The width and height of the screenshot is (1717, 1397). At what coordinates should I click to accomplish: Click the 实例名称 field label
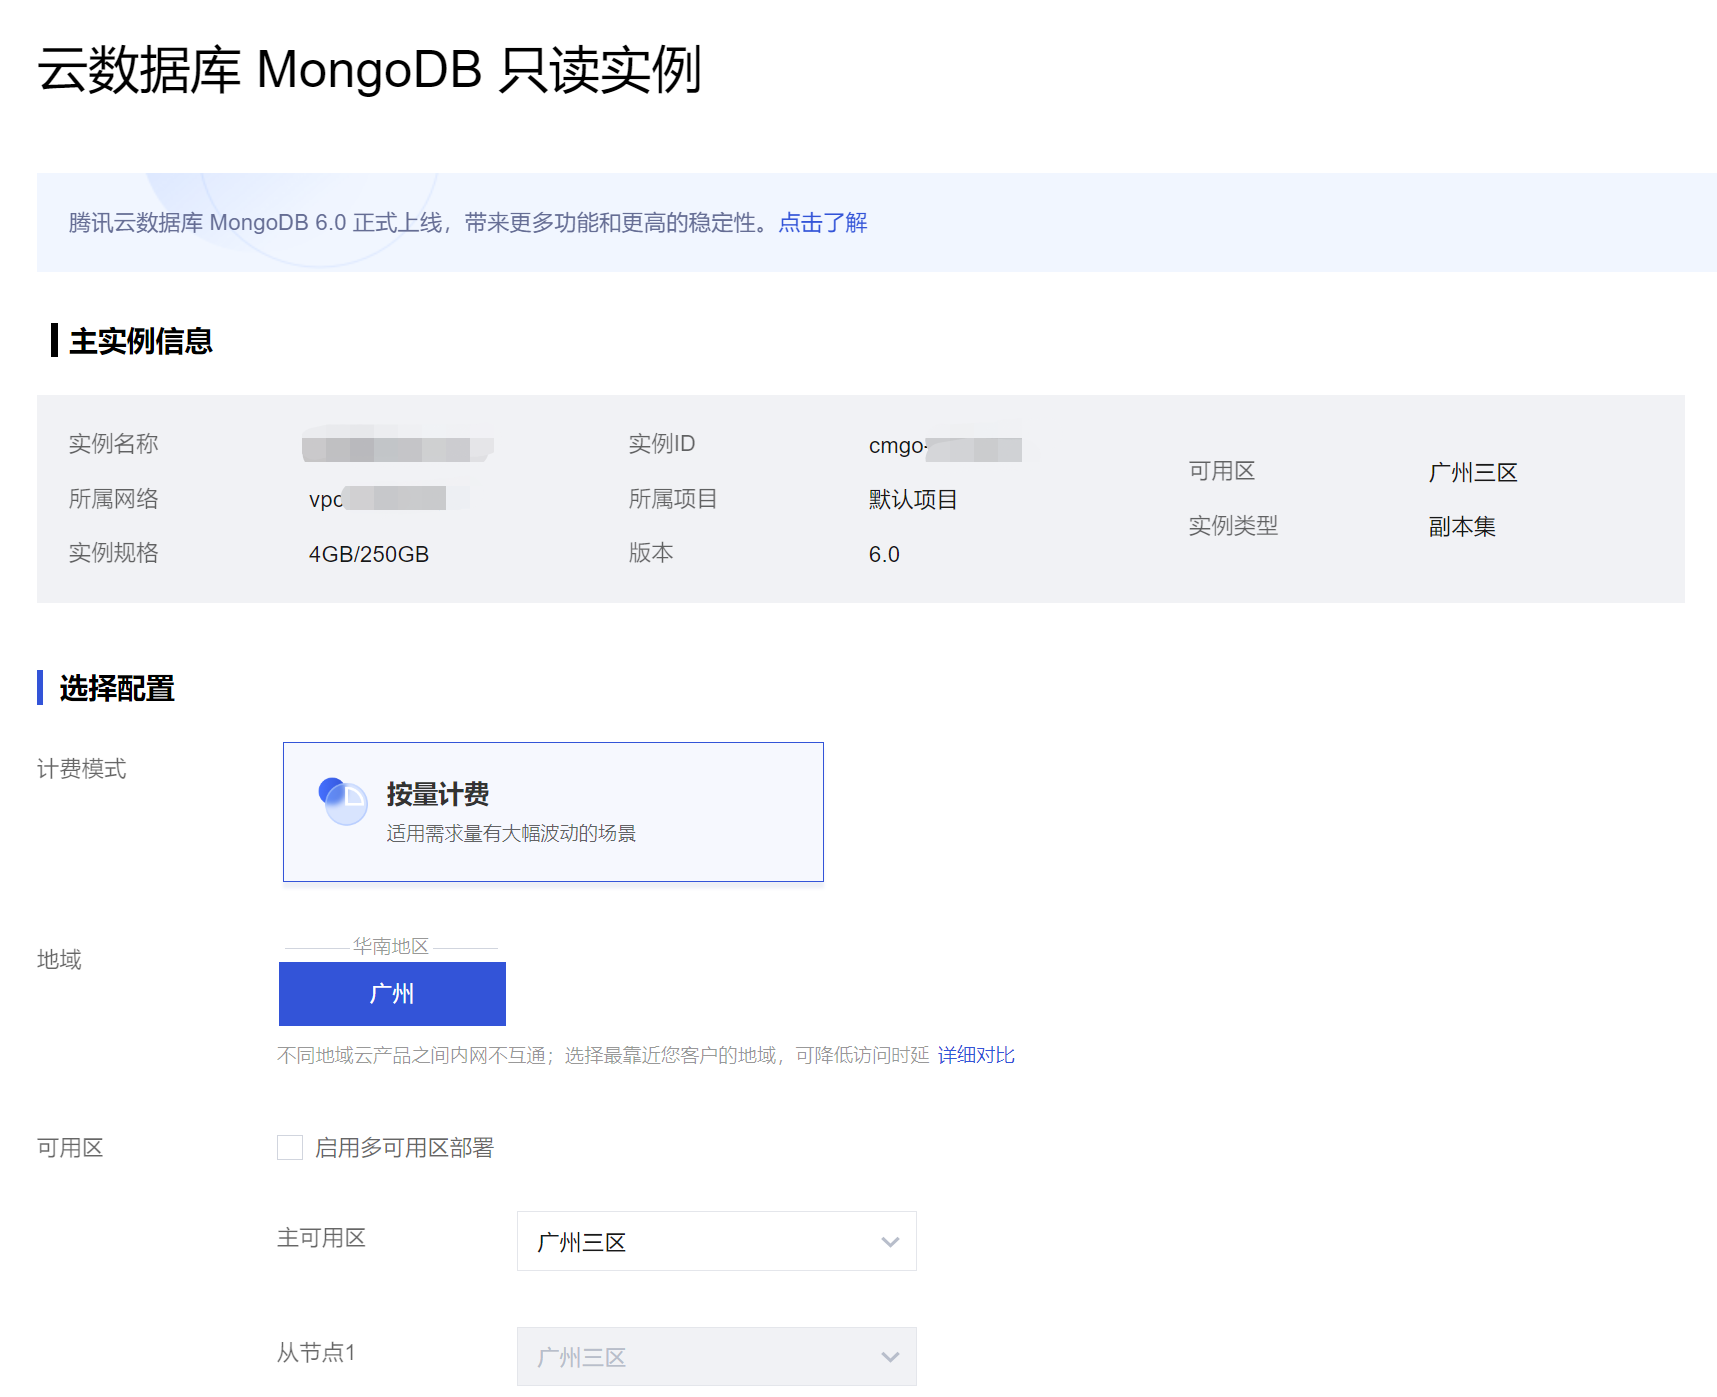coord(113,443)
